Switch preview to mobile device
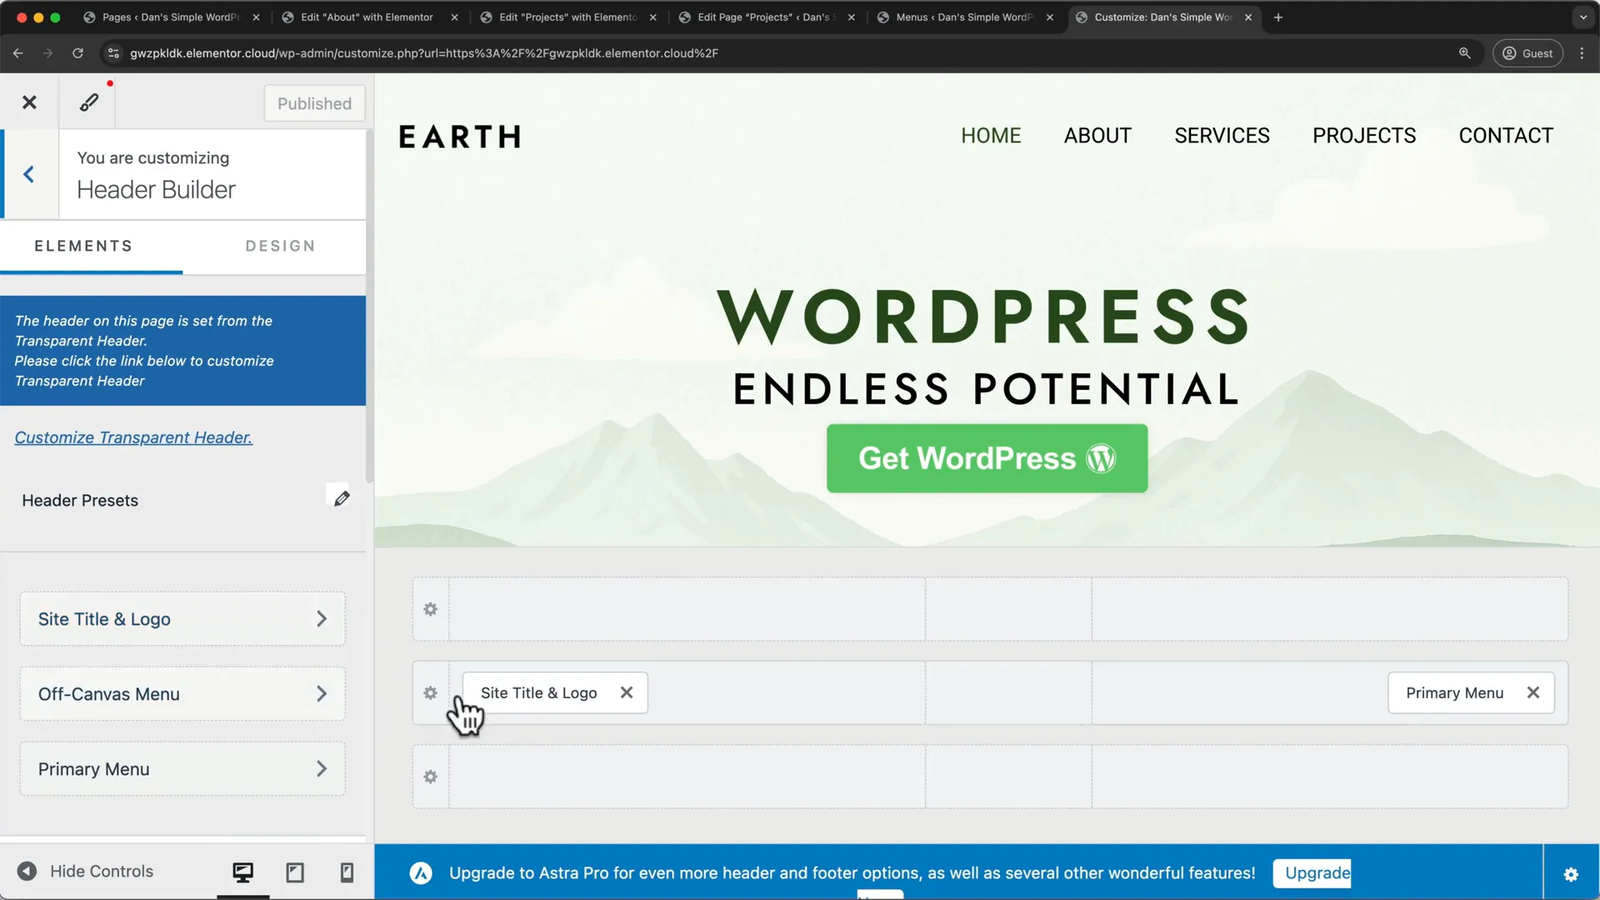The image size is (1600, 900). (x=347, y=872)
